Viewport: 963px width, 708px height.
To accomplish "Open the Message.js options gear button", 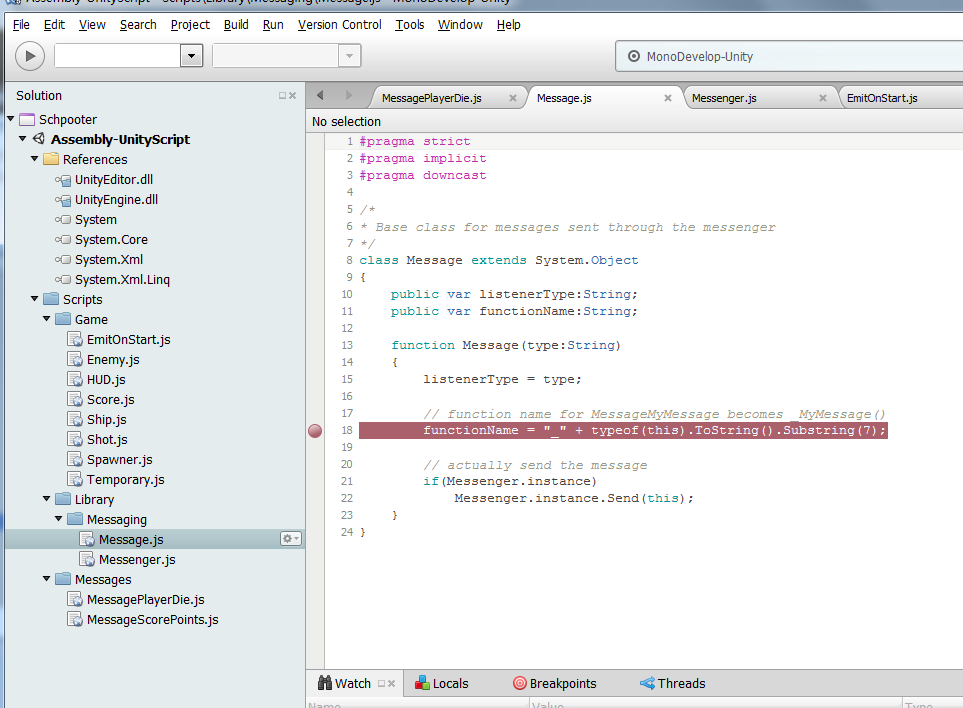I will pyautogui.click(x=290, y=539).
